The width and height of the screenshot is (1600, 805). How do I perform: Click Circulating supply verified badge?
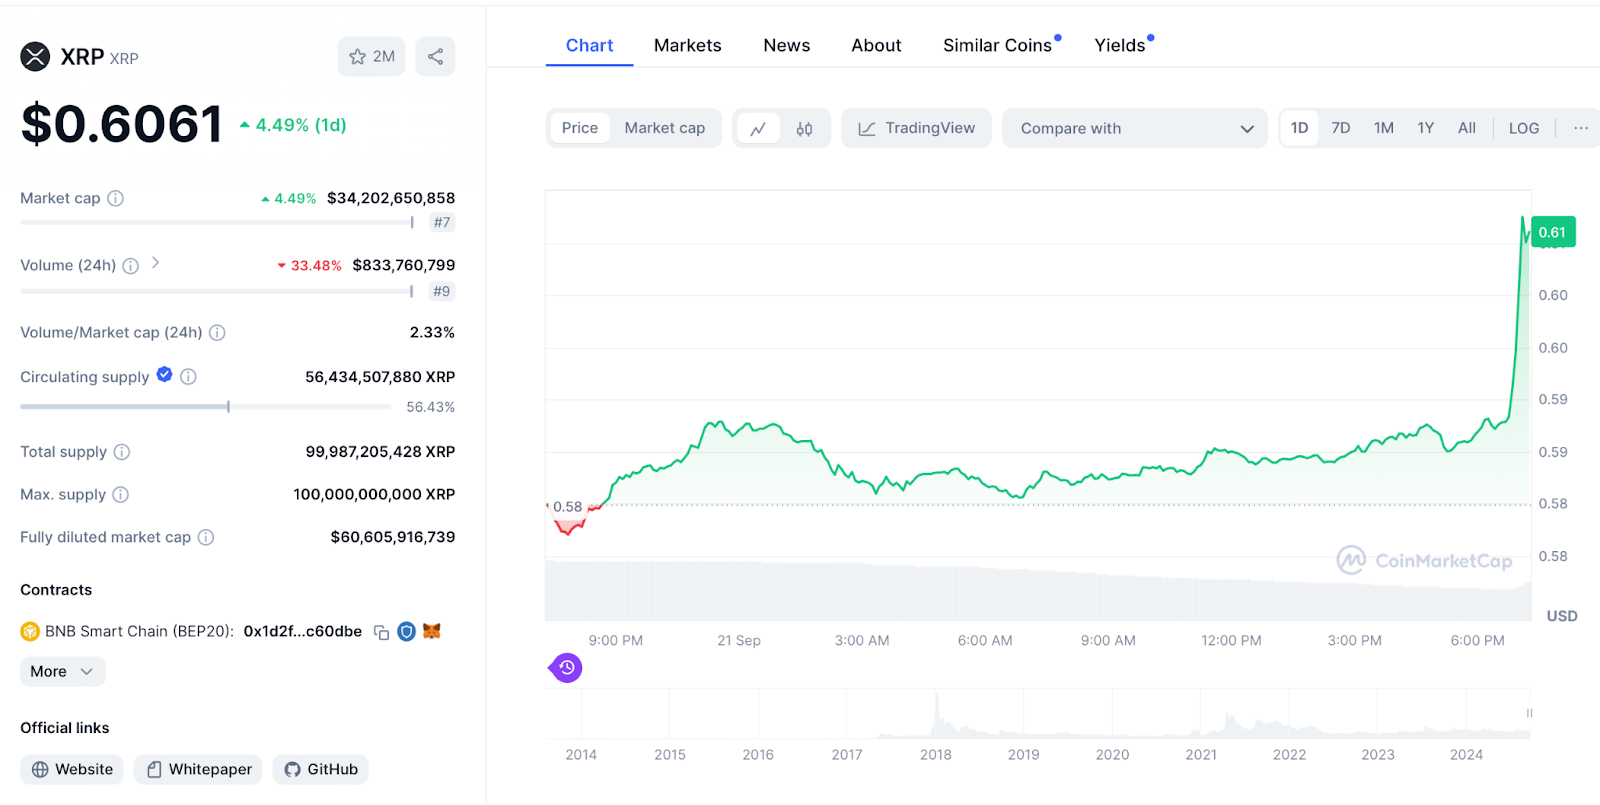(x=164, y=375)
